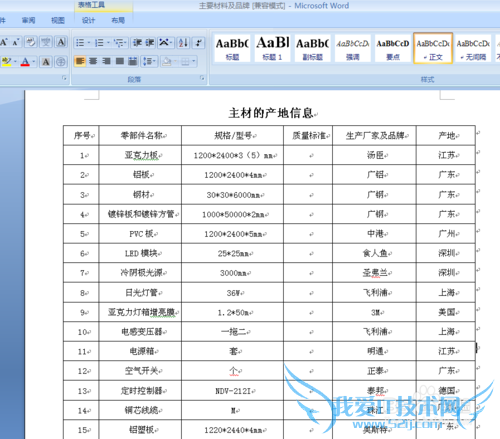Click the 序号 header cell
500x439 pixels.
point(82,136)
